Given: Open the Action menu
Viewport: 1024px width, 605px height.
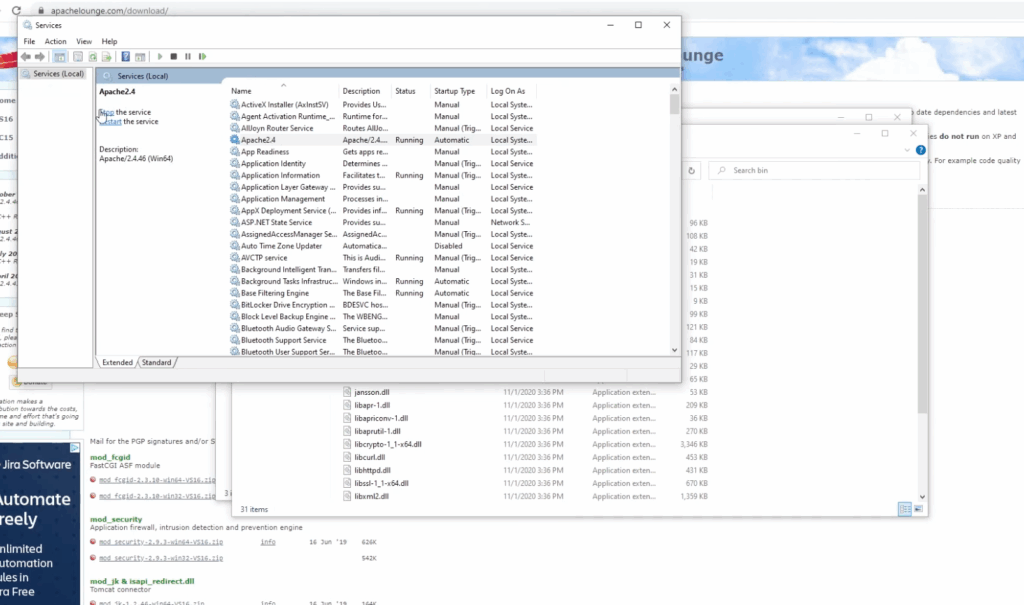Looking at the screenshot, I should [55, 41].
